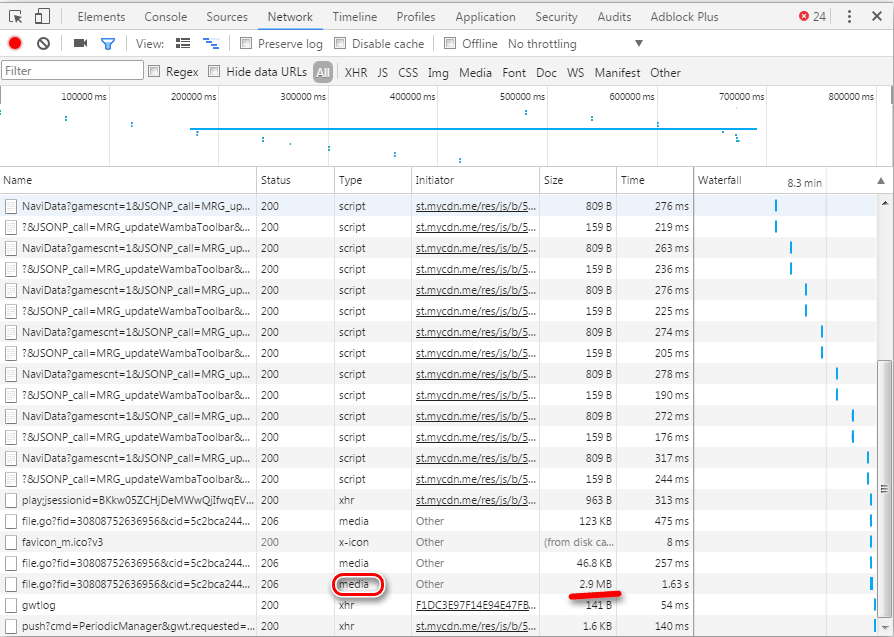Viewport: 894px width, 637px height.
Task: Enable the Preserve log checkbox
Action: 246,44
